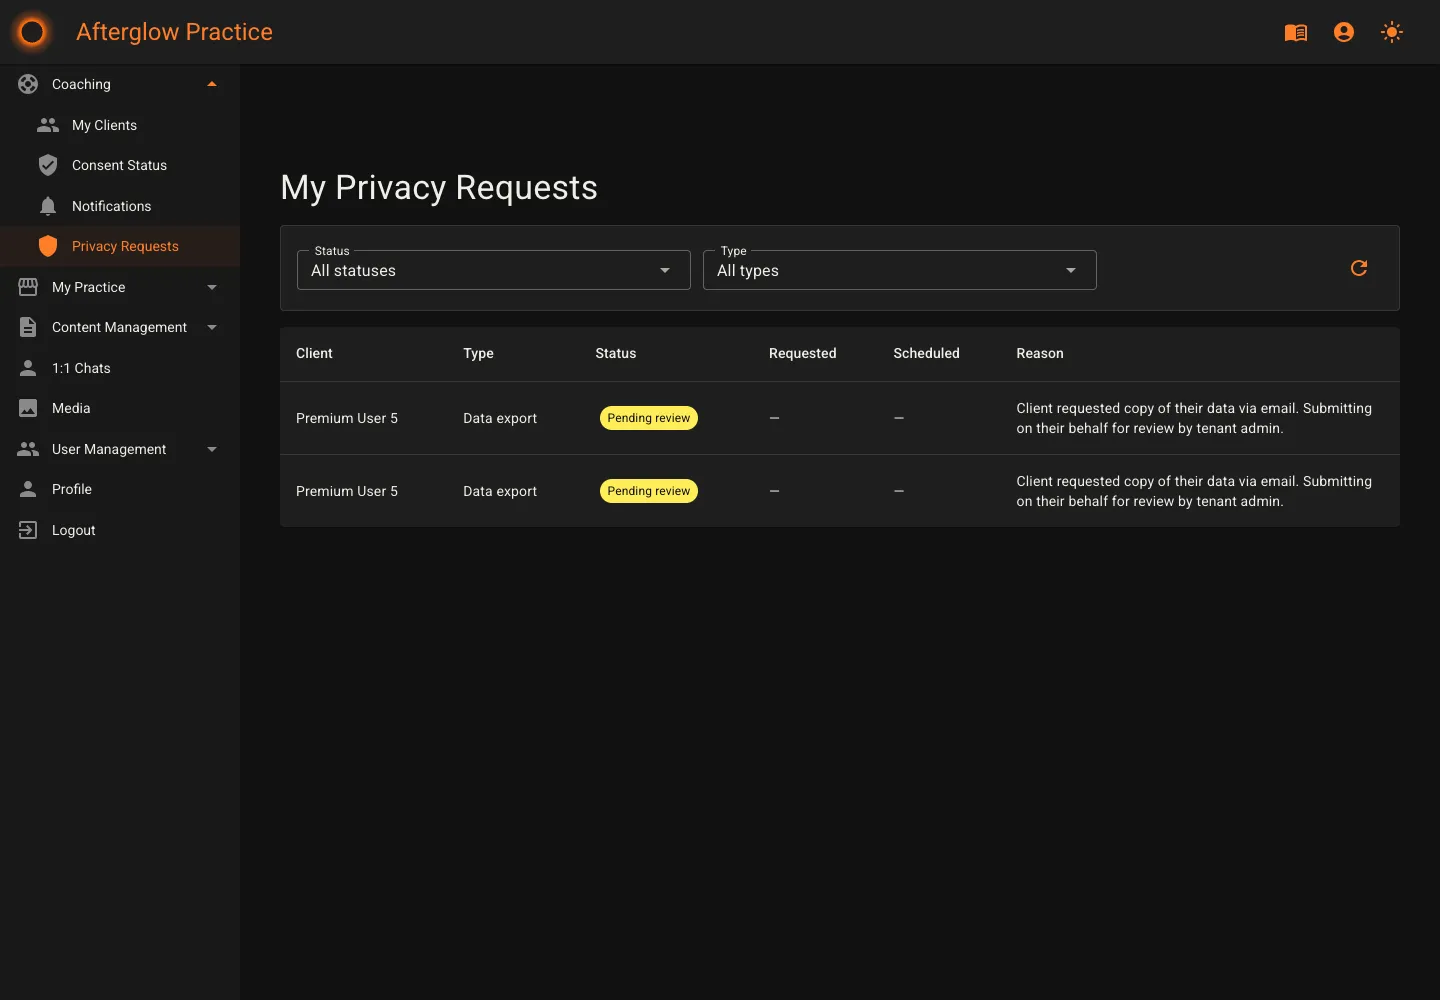
Task: Open 1:1 Chats
Action: click(x=120, y=368)
